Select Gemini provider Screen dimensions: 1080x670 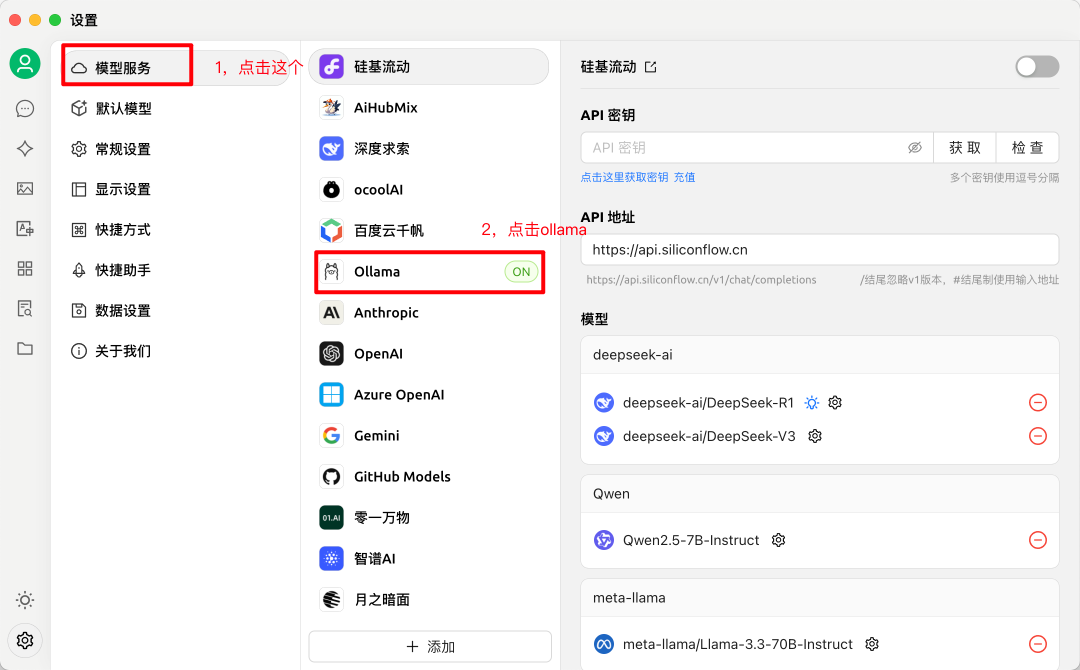[x=429, y=435]
